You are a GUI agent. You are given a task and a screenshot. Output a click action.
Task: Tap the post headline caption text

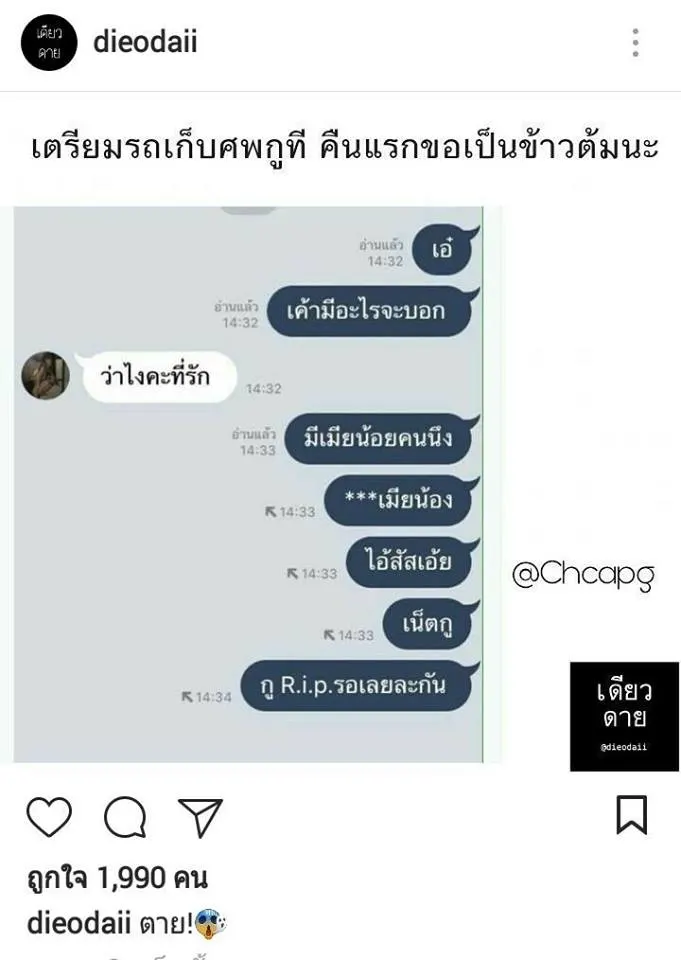[345, 149]
